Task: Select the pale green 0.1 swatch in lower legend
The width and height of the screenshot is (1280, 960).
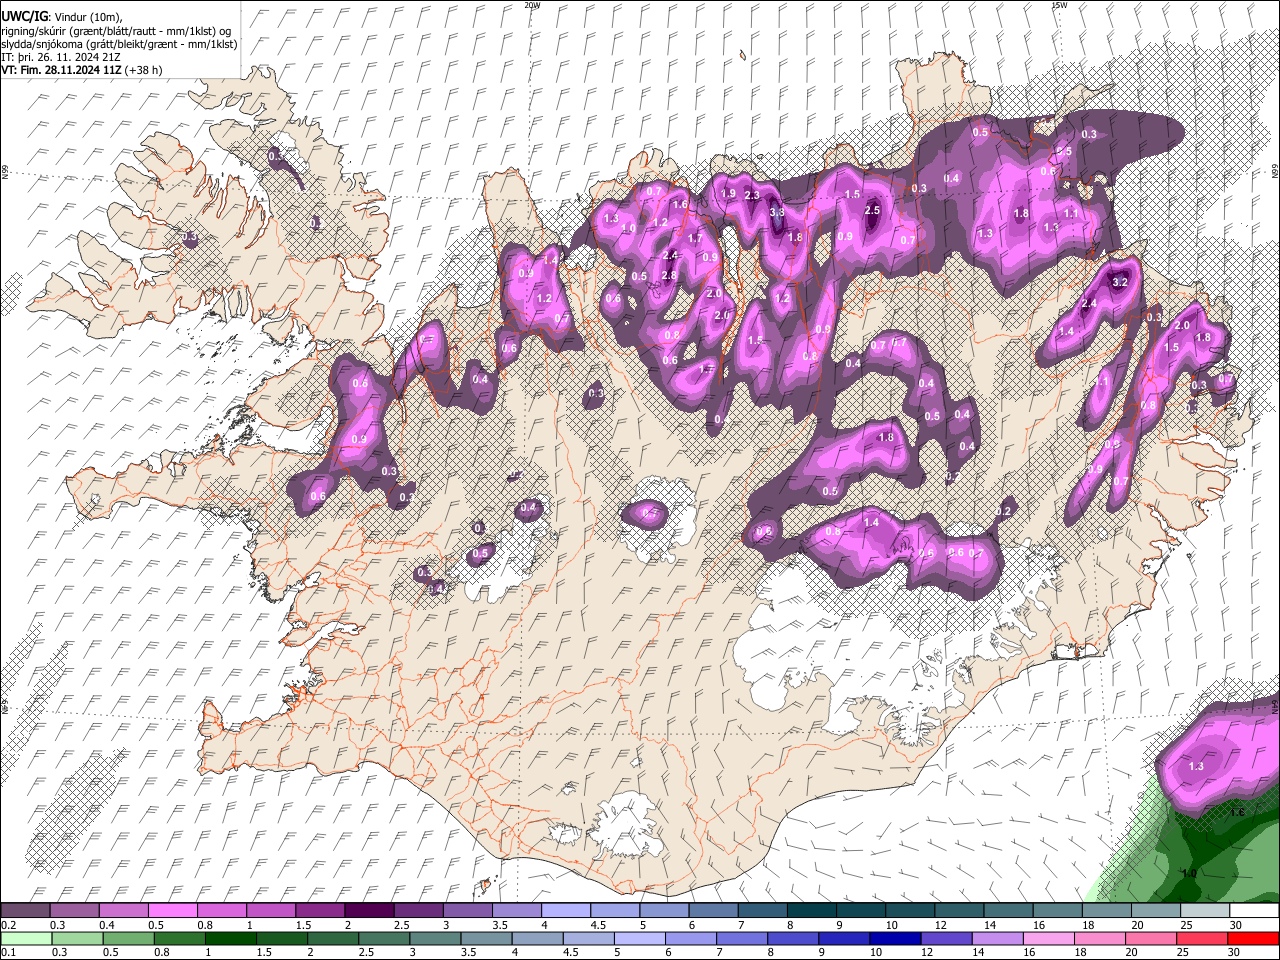Action: point(26,938)
